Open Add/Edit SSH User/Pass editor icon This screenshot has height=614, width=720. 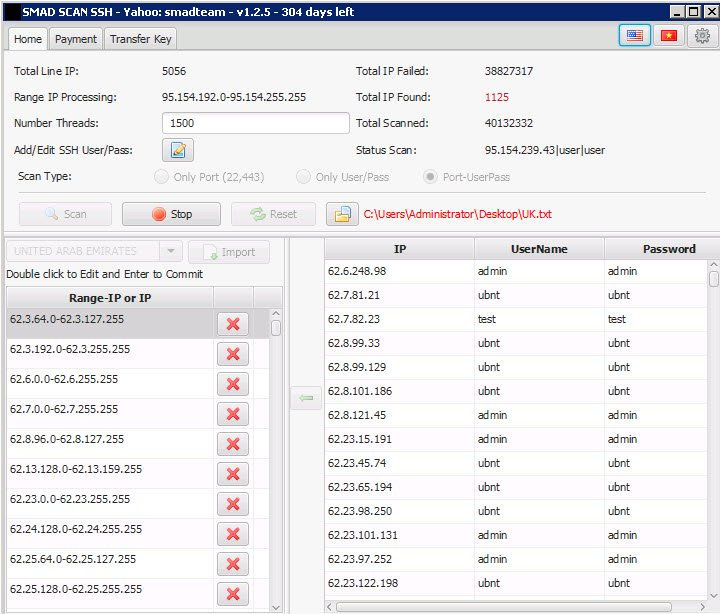[x=178, y=150]
